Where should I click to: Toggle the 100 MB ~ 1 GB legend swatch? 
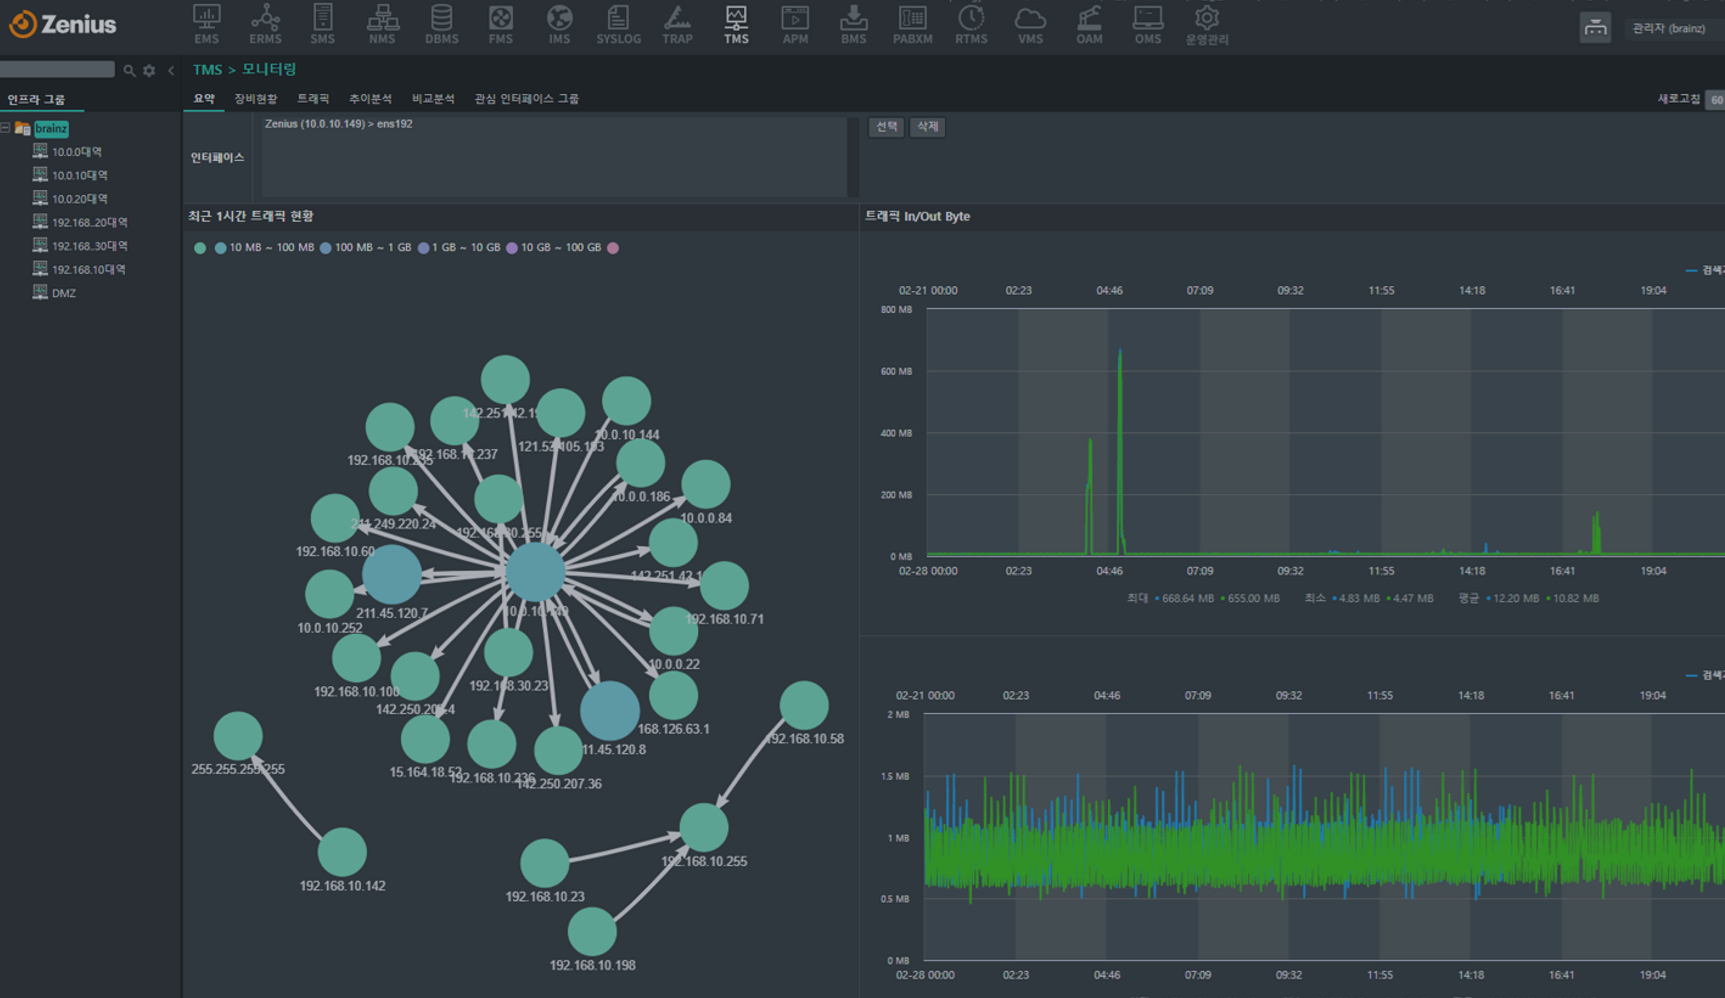[x=326, y=248]
